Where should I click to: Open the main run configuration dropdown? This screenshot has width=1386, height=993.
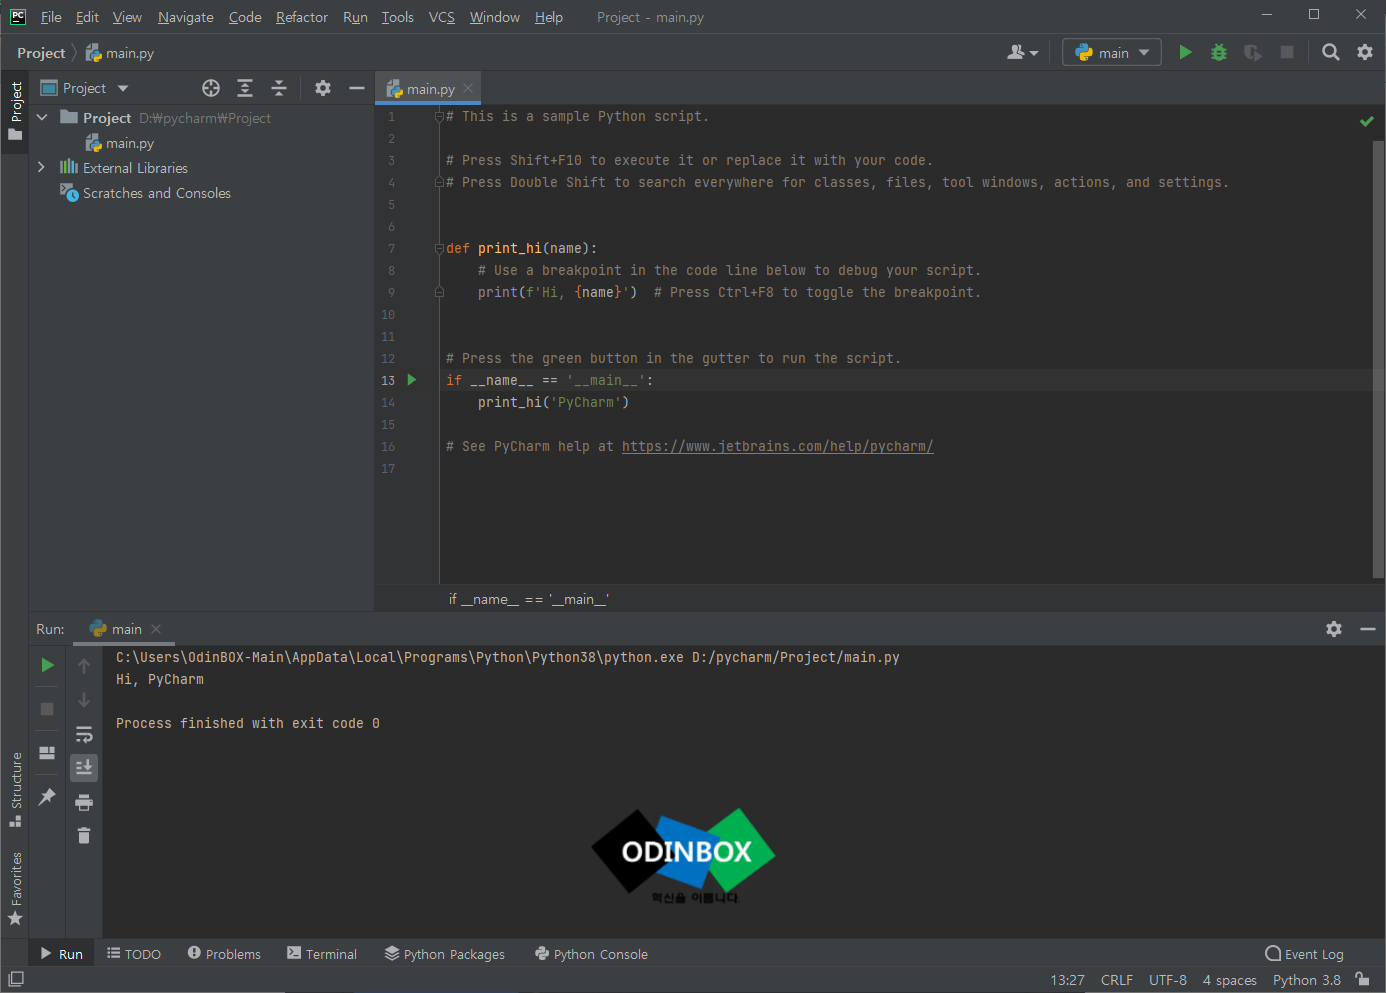tap(1112, 52)
